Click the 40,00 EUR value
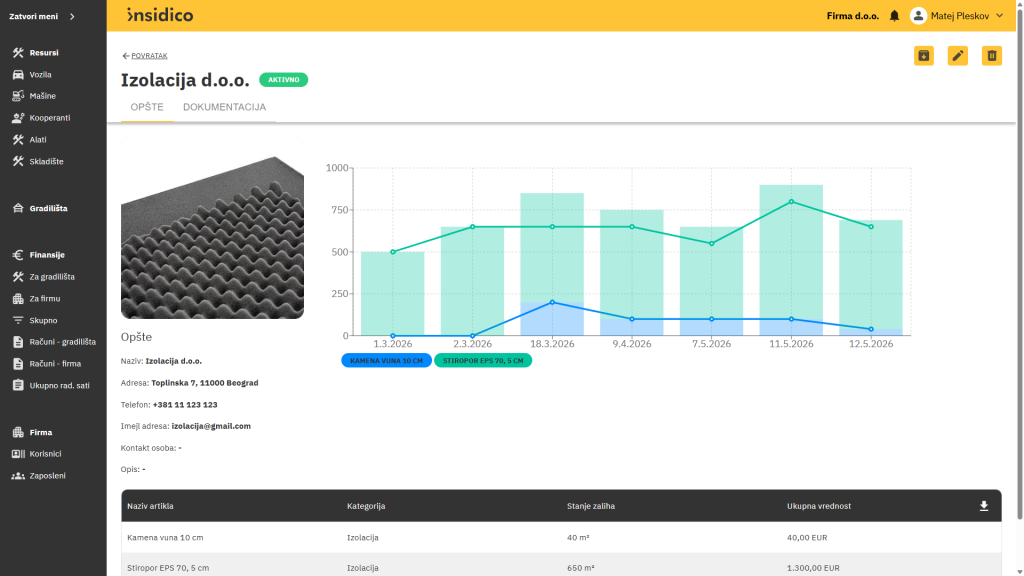 tap(807, 538)
